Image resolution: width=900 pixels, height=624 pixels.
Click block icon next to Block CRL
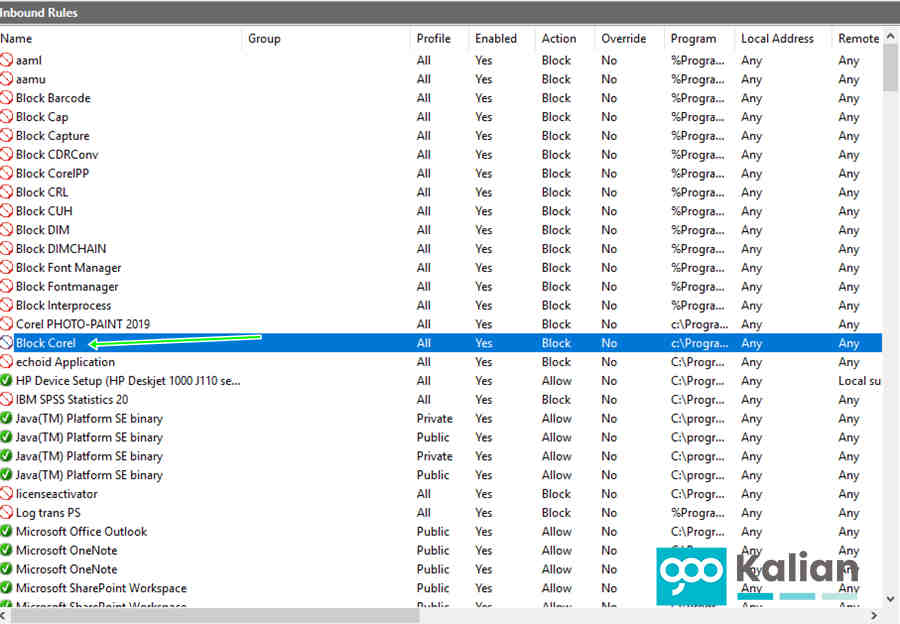point(6,192)
